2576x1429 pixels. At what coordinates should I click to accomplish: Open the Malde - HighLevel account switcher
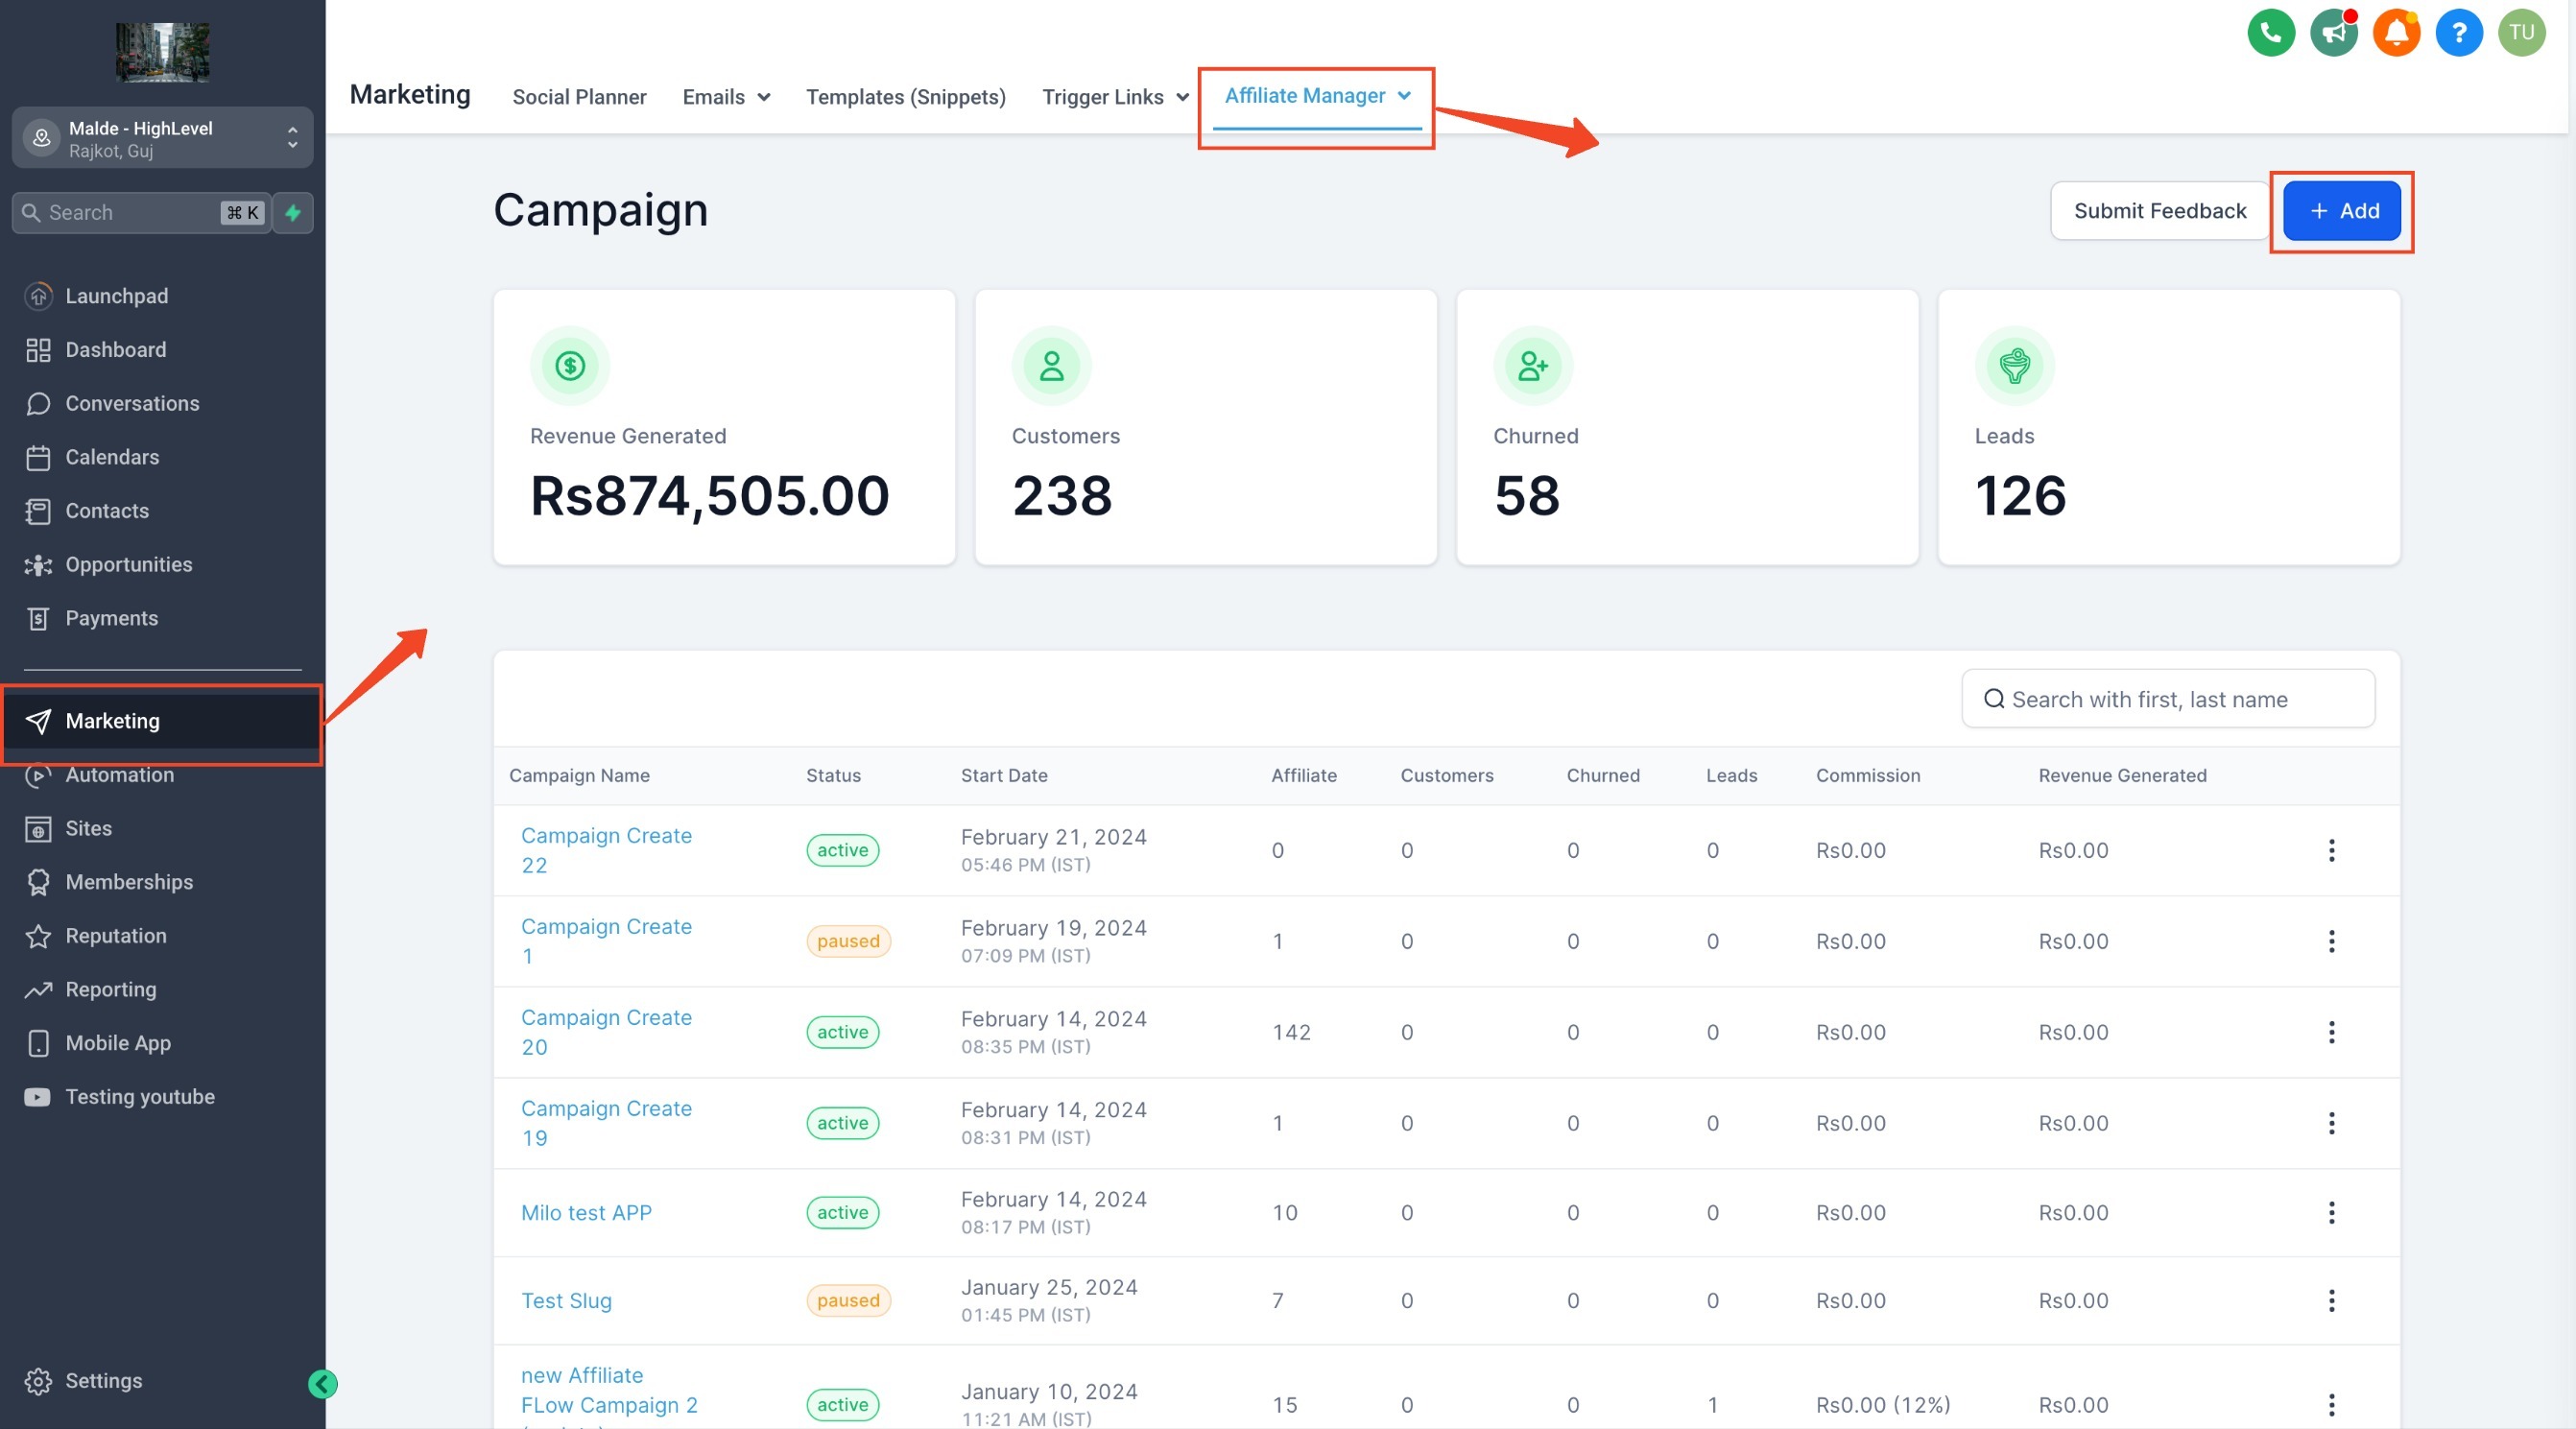162,138
